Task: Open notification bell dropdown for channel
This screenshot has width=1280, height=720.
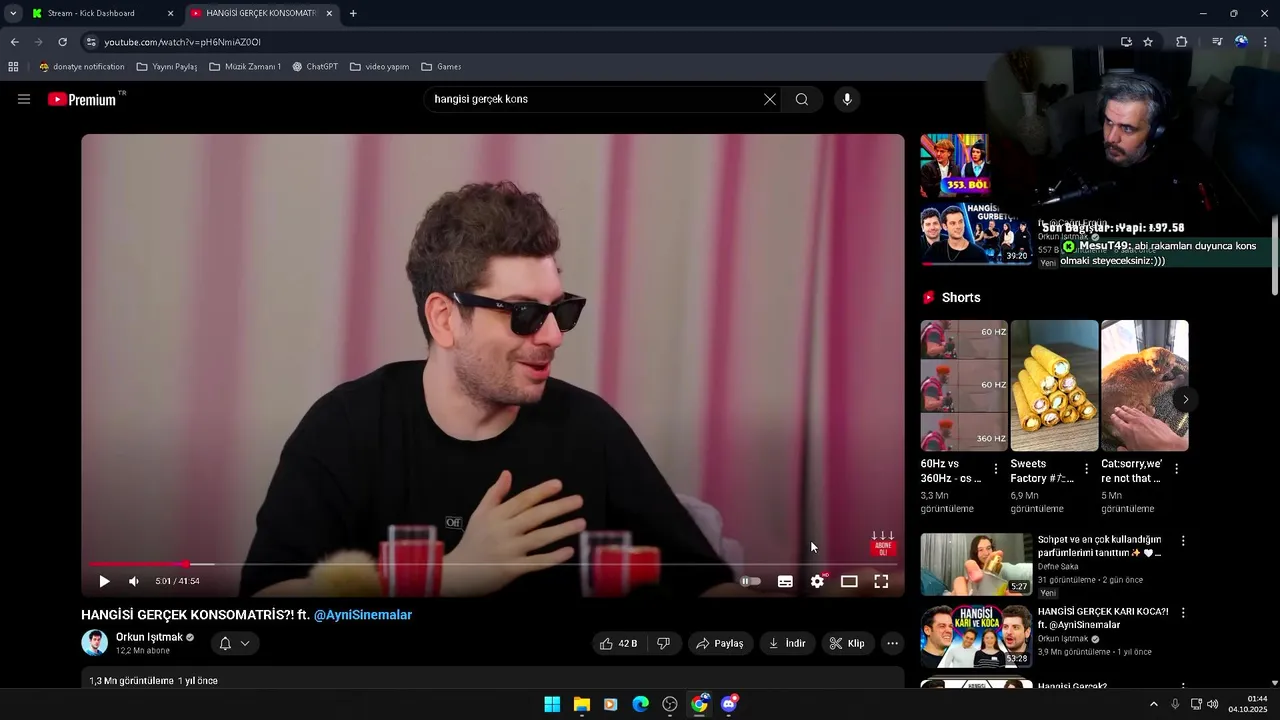Action: 234,643
